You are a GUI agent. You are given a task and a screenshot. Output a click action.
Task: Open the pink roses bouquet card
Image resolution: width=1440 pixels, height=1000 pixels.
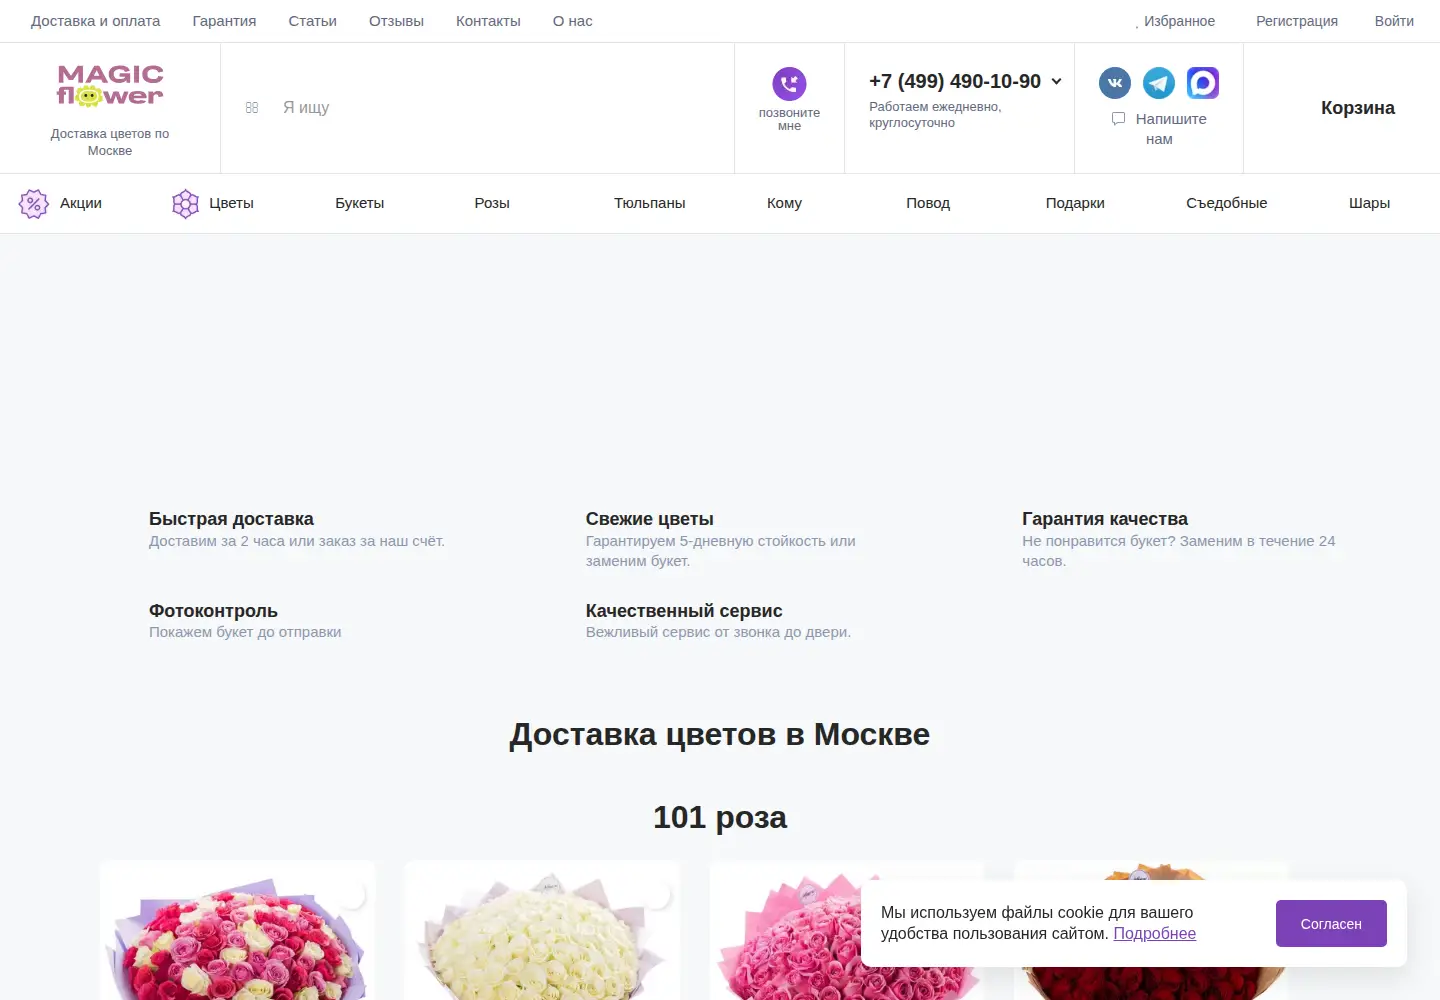[x=785, y=930]
